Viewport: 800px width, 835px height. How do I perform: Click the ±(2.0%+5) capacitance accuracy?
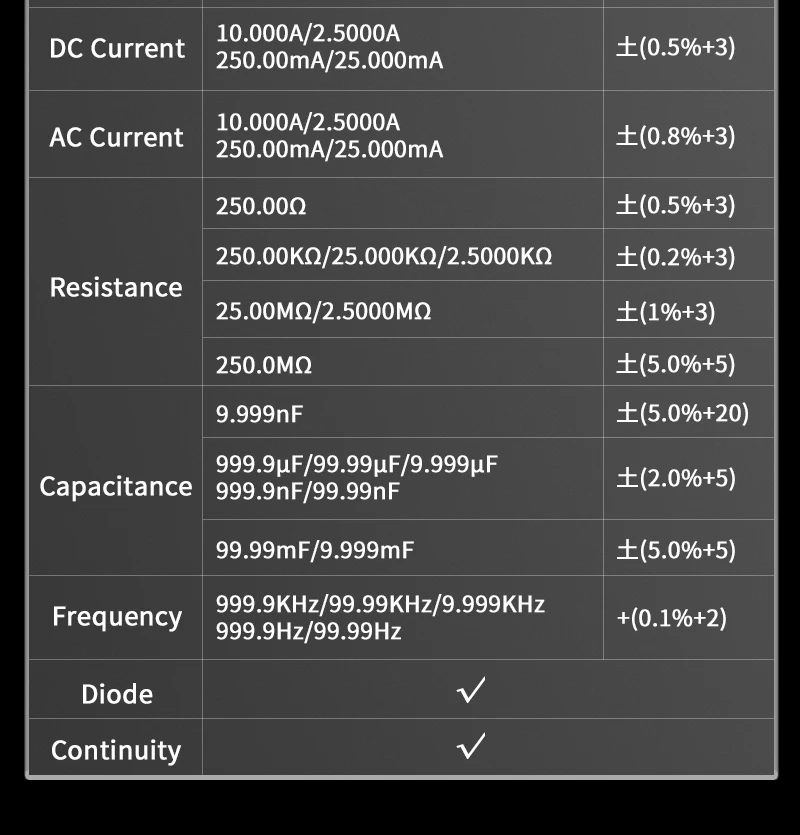(x=676, y=478)
